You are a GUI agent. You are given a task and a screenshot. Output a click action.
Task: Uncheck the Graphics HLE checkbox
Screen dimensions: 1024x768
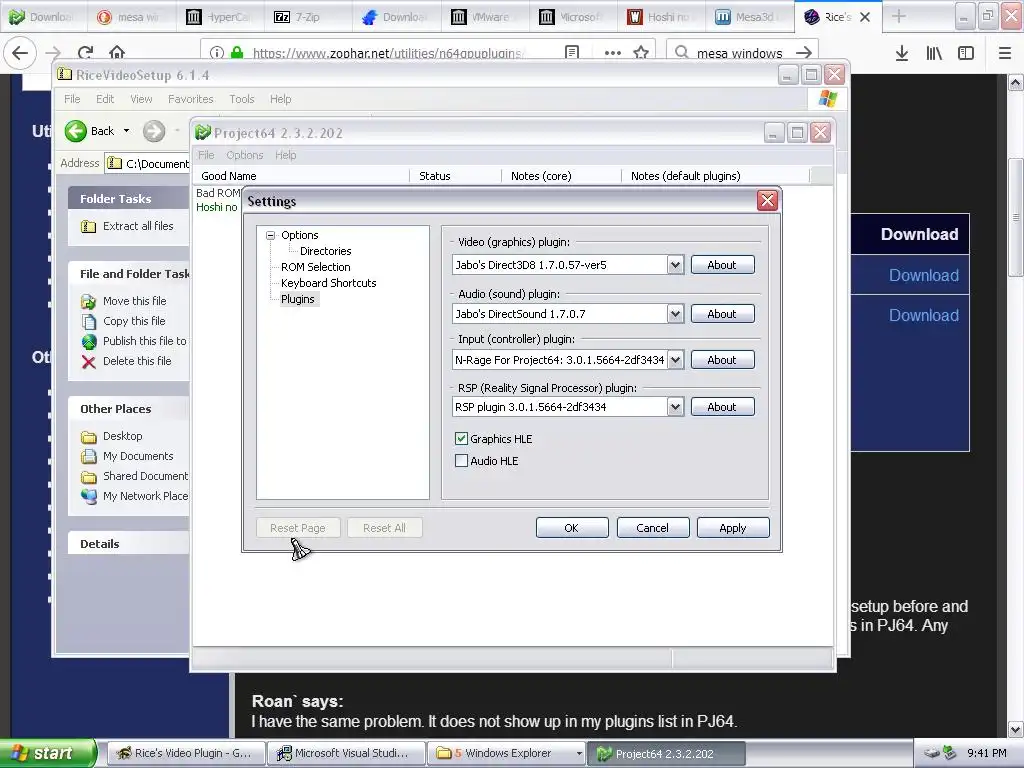point(461,438)
